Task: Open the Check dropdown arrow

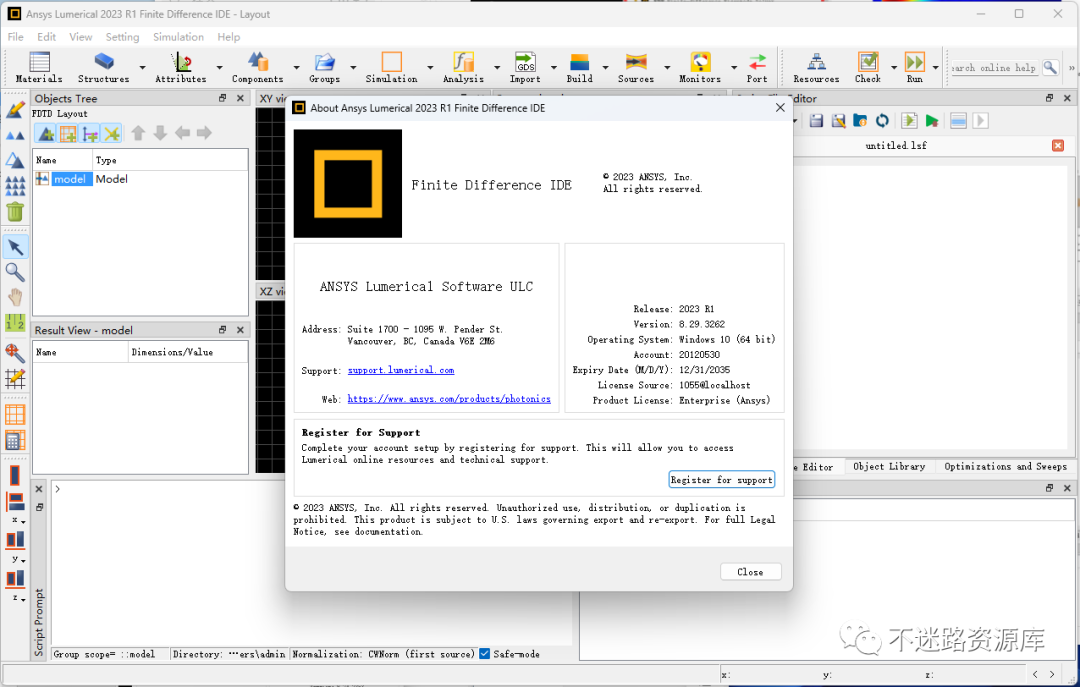Action: pyautogui.click(x=894, y=68)
